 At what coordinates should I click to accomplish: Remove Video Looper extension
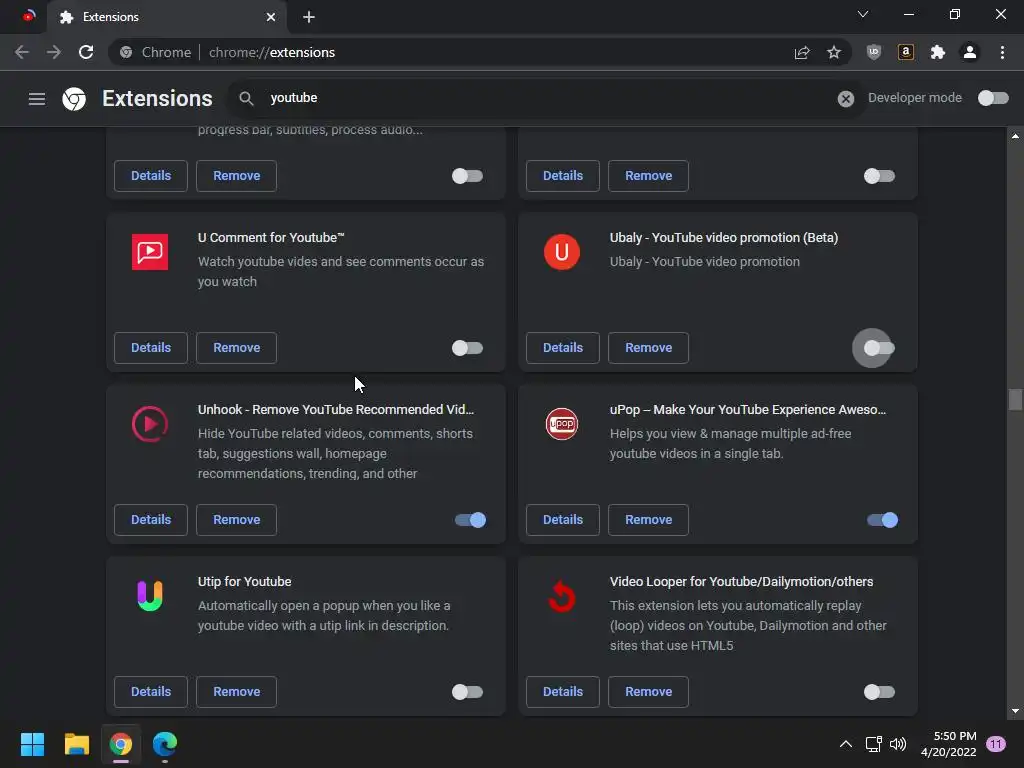click(648, 692)
